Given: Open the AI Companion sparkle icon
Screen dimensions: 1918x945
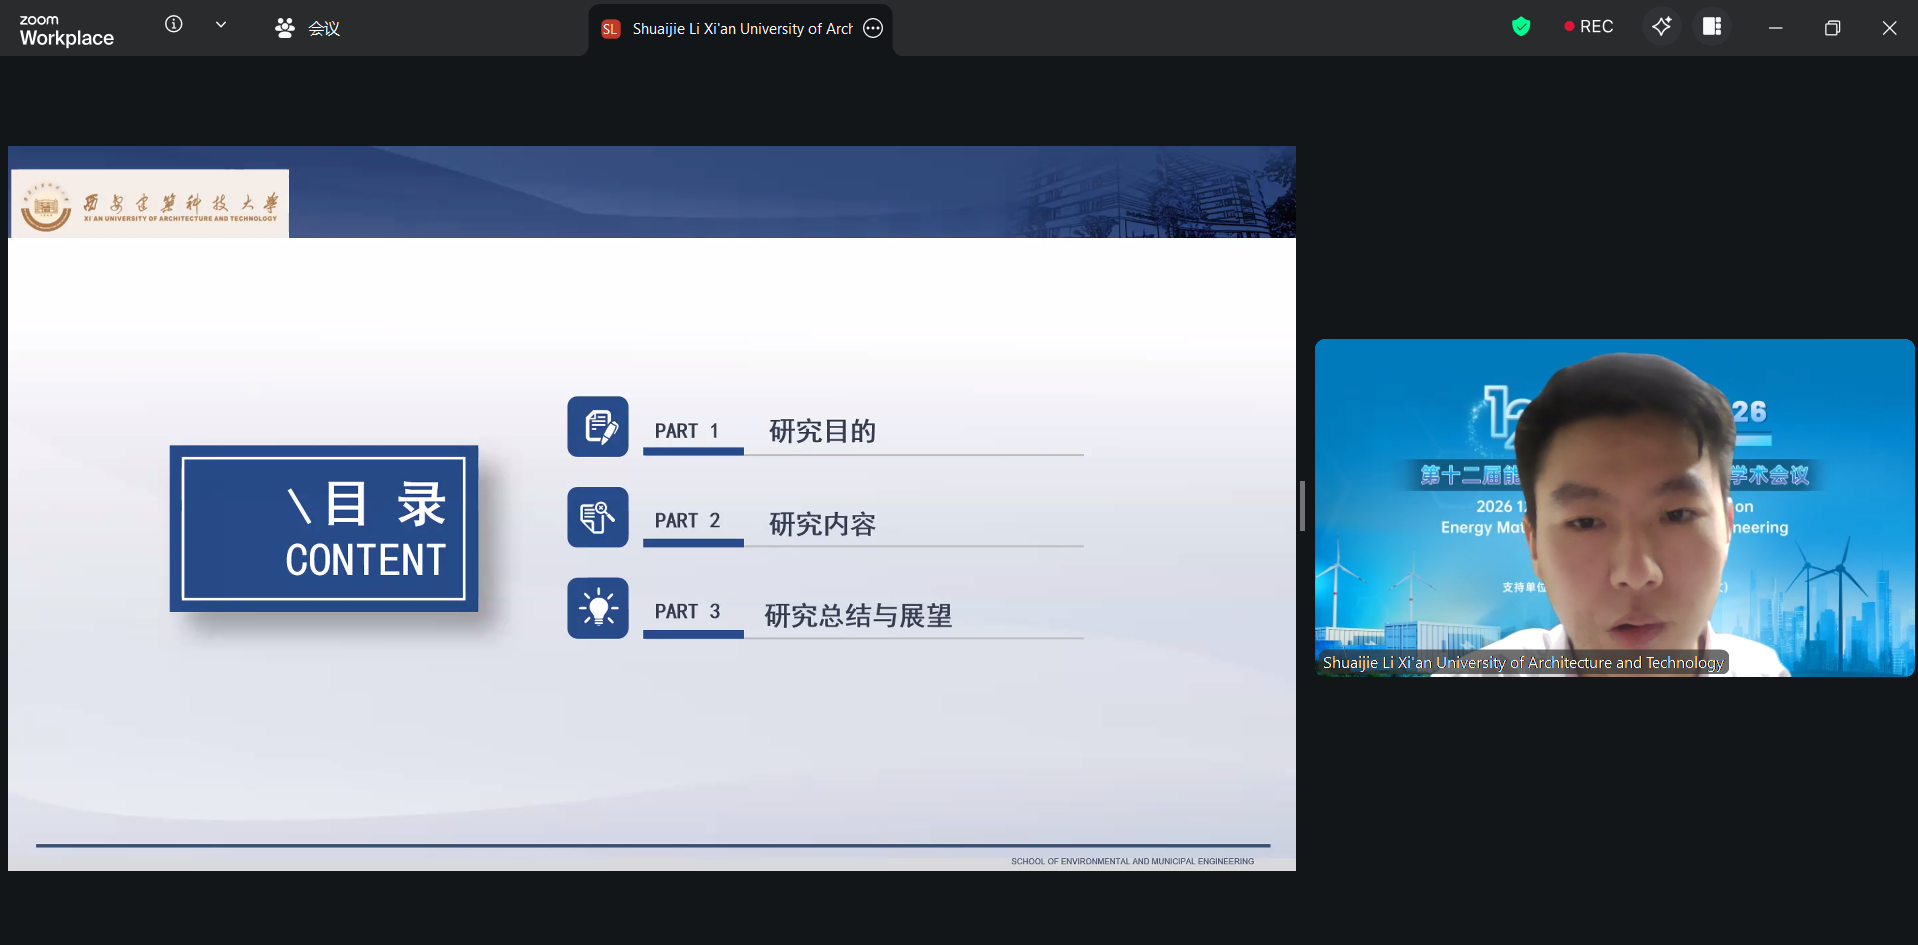Looking at the screenshot, I should point(1662,27).
